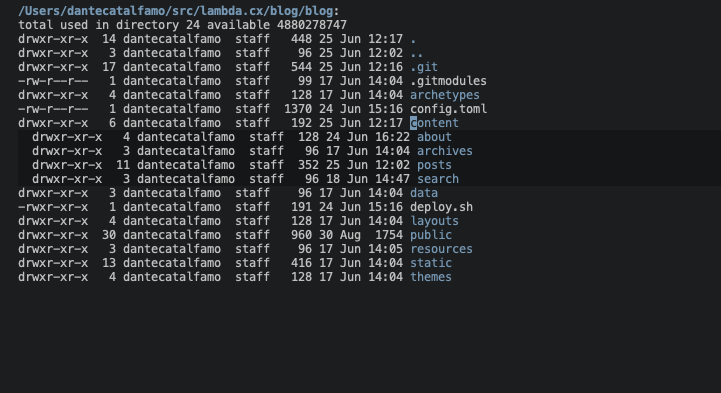Go to parent directory entry '..'

[417, 53]
